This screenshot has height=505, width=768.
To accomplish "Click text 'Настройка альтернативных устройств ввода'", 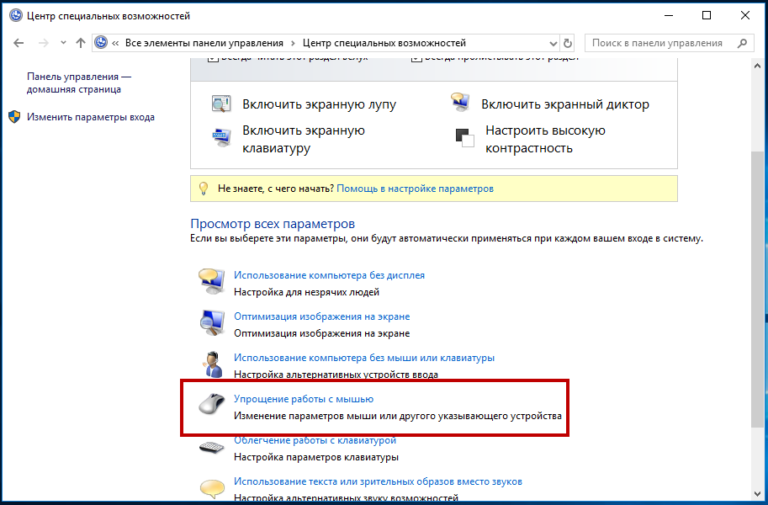I will pos(336,375).
